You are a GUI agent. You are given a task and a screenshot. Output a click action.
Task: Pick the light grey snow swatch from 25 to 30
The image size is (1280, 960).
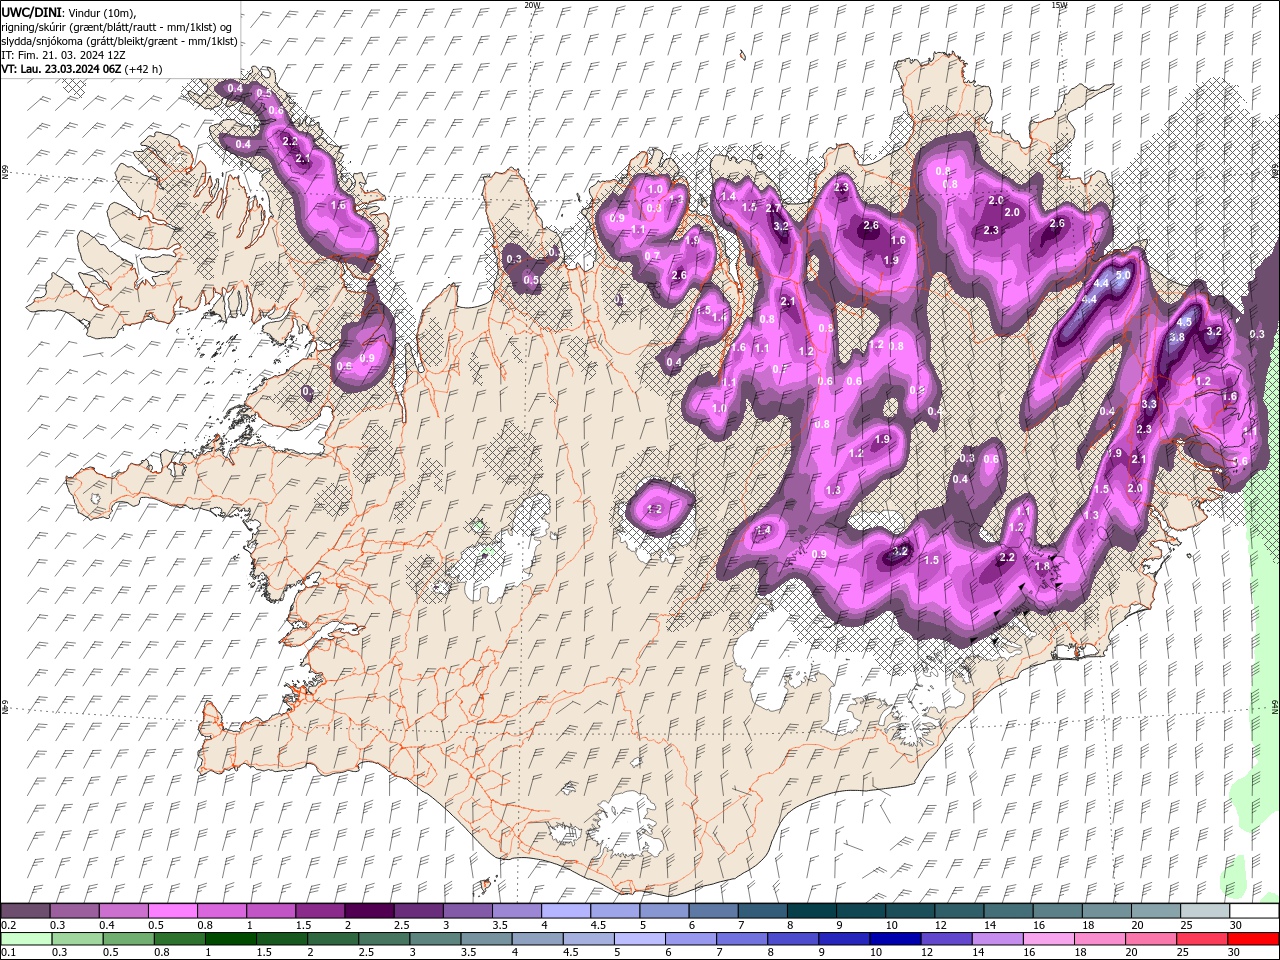pos(1205,911)
